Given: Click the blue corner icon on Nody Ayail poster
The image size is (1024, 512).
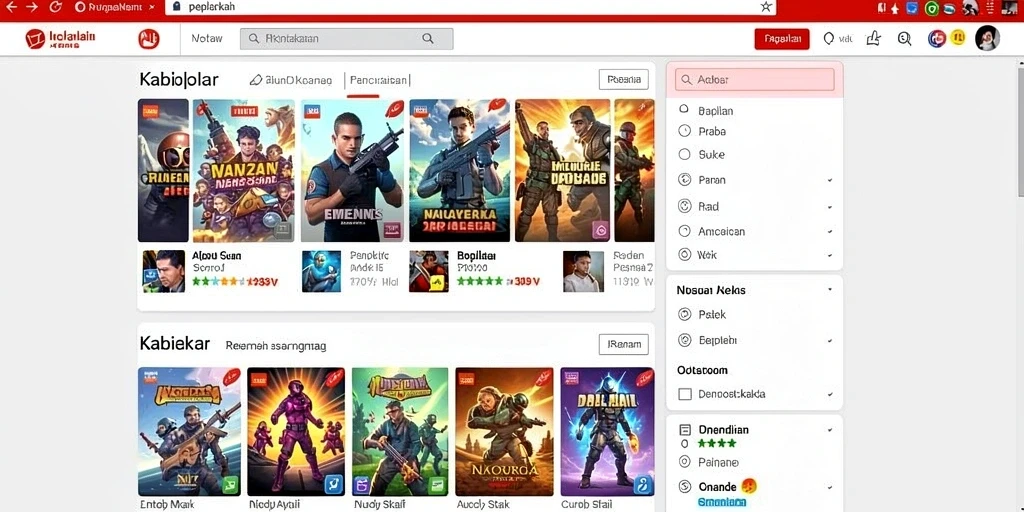Looking at the screenshot, I should click(334, 484).
